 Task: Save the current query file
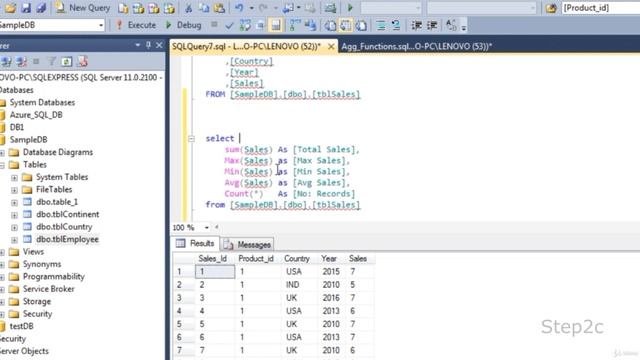(x=26, y=8)
